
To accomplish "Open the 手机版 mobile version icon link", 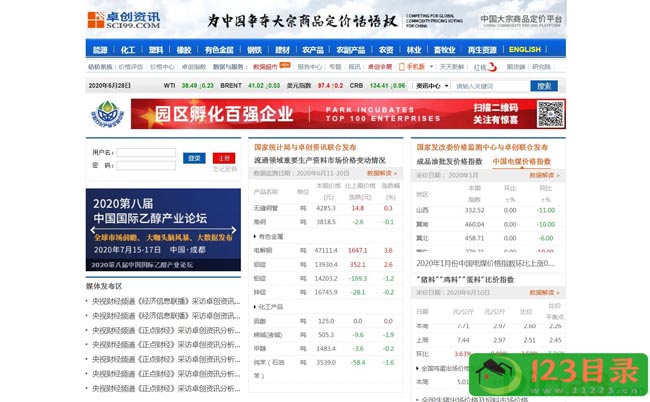I will click(x=410, y=67).
